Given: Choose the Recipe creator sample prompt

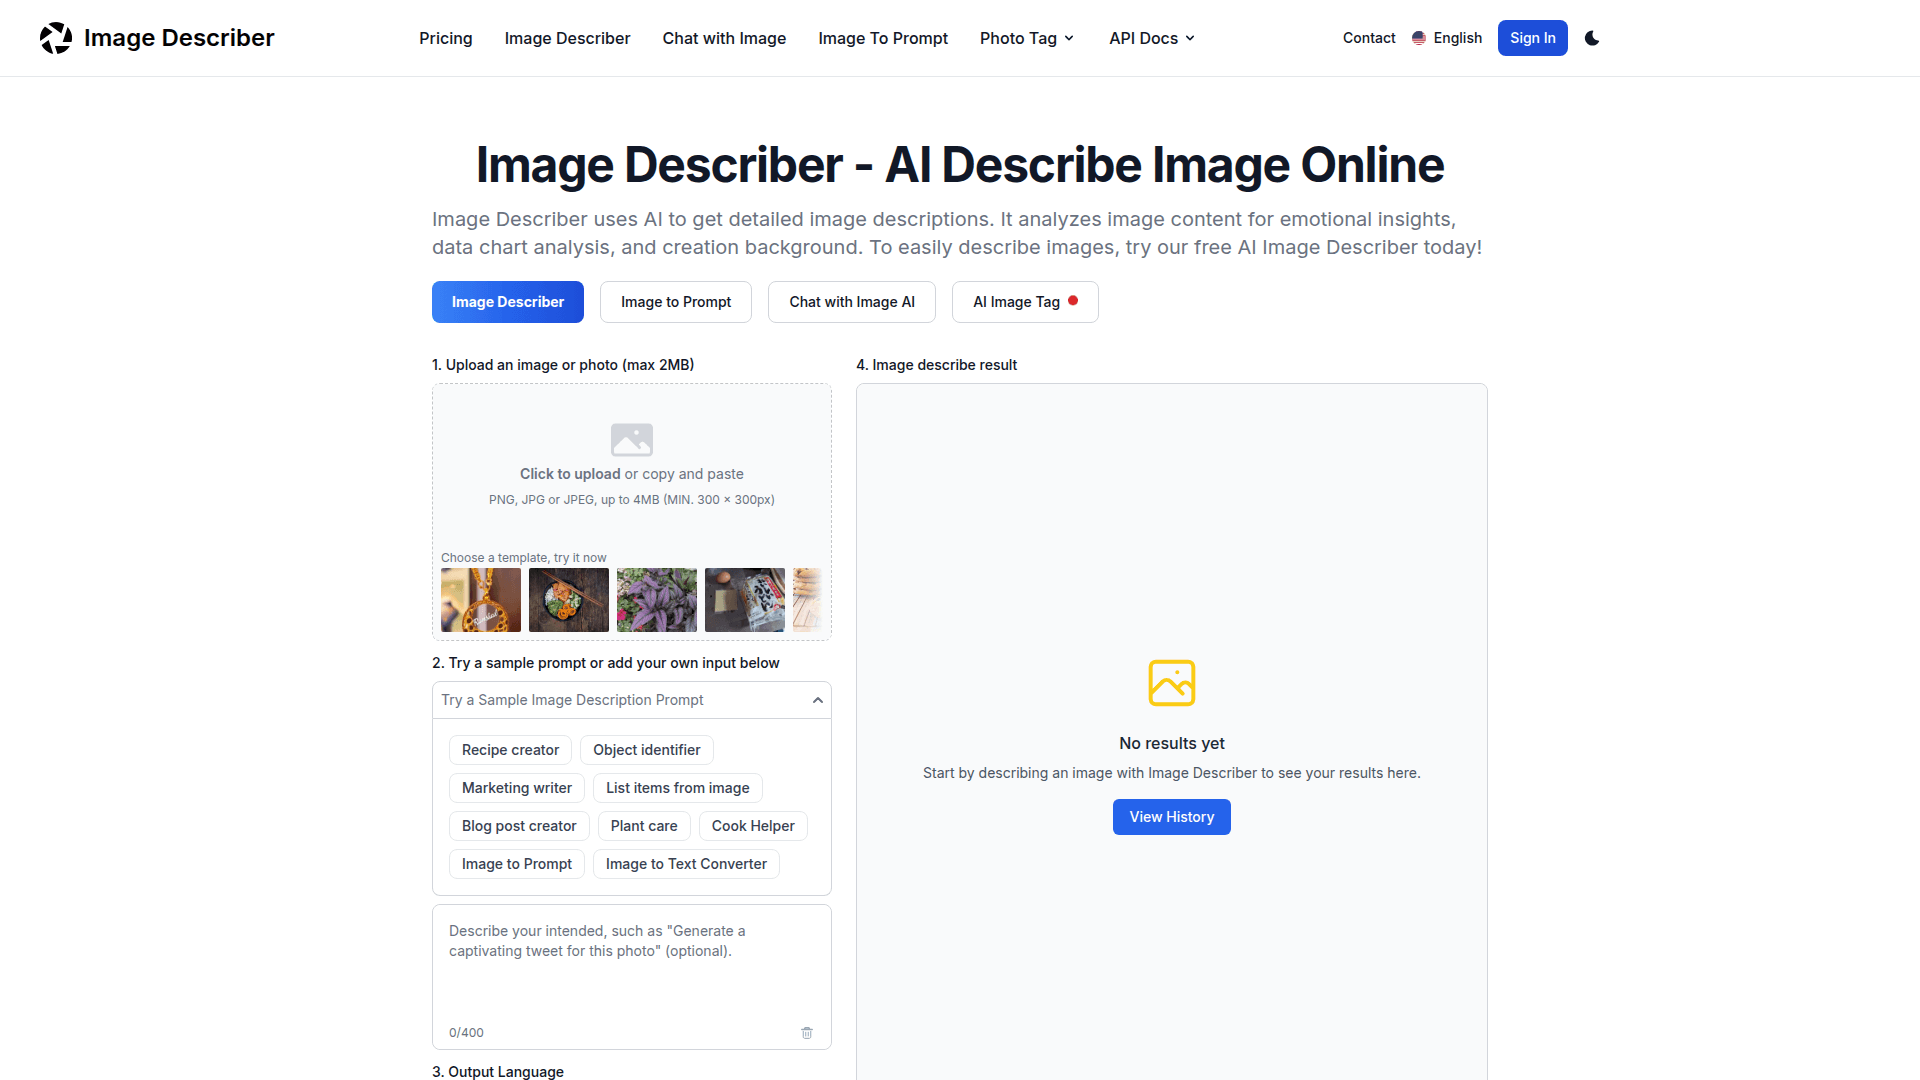Looking at the screenshot, I should (510, 750).
